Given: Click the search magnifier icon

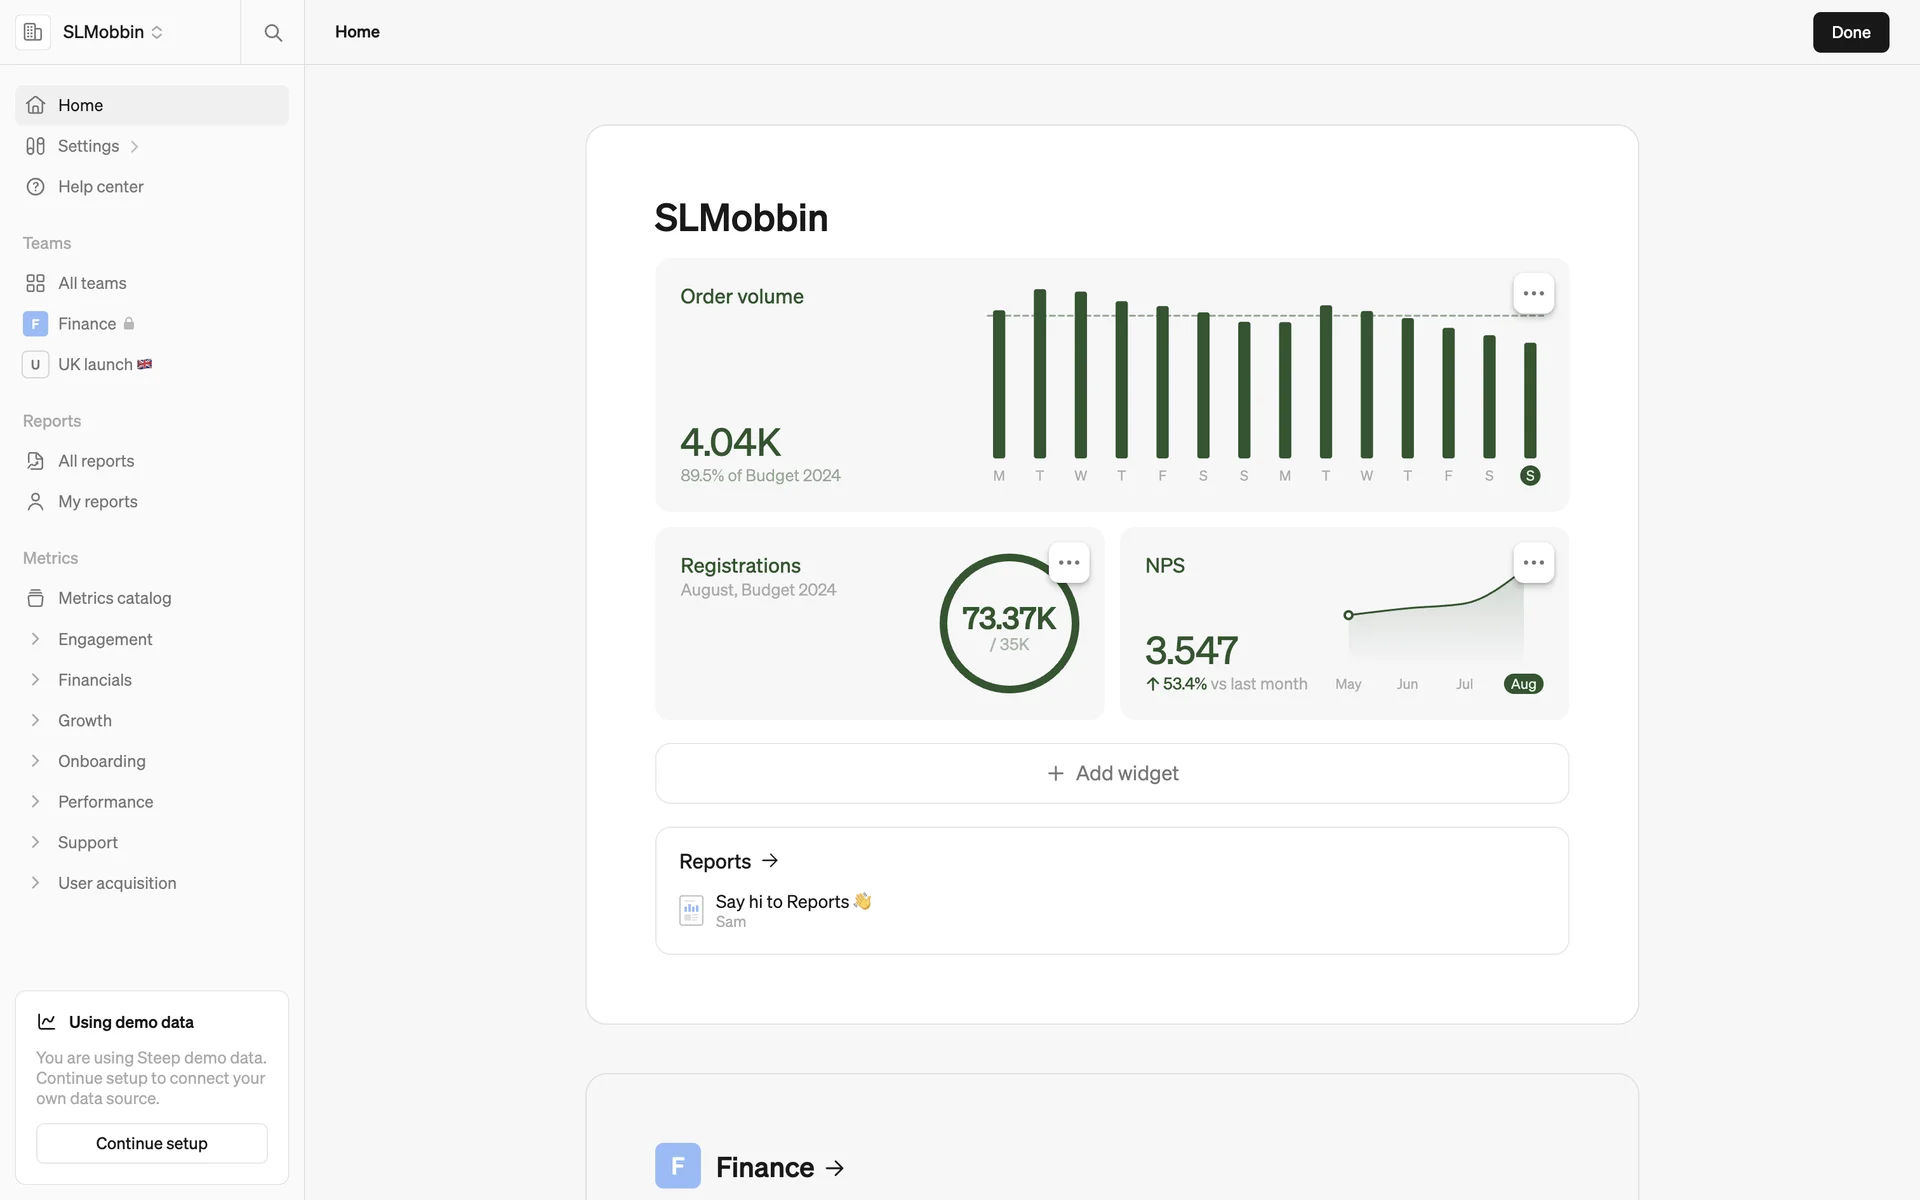Looking at the screenshot, I should tap(273, 32).
